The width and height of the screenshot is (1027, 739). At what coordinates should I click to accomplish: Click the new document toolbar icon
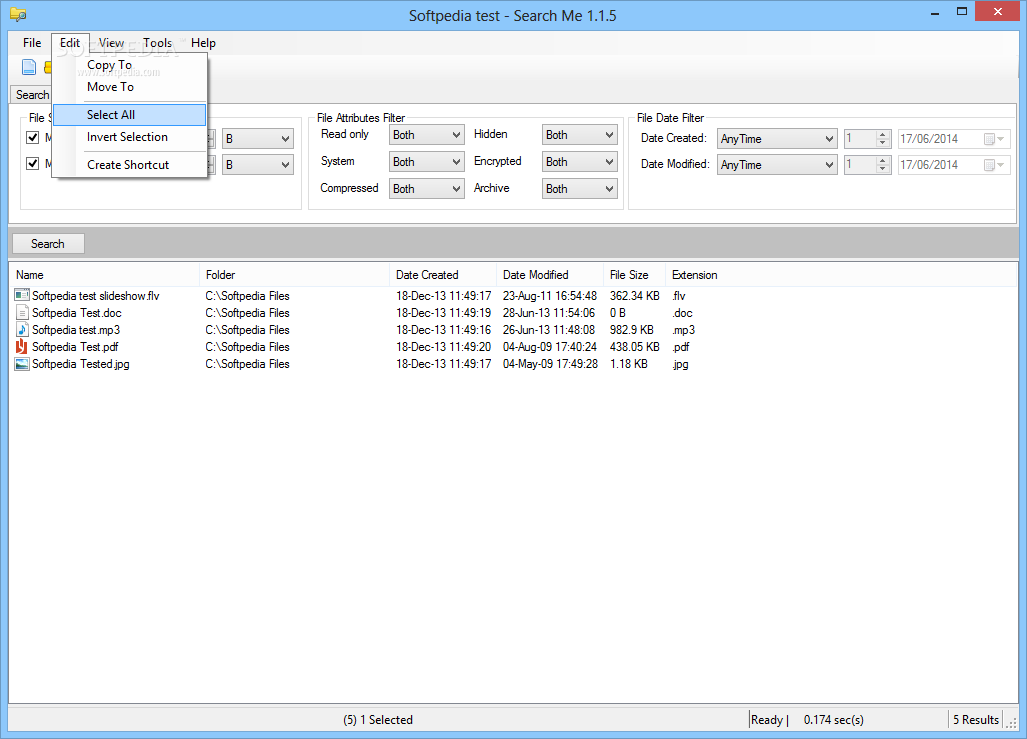coord(29,67)
